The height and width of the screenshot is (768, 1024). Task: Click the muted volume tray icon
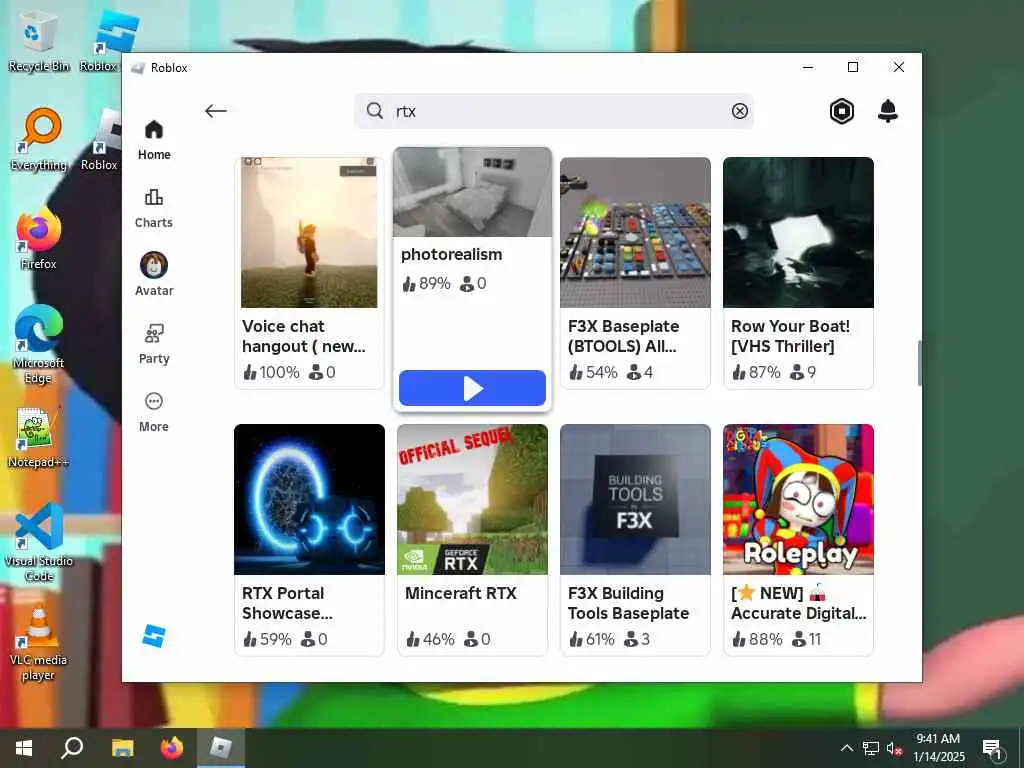pyautogui.click(x=895, y=748)
